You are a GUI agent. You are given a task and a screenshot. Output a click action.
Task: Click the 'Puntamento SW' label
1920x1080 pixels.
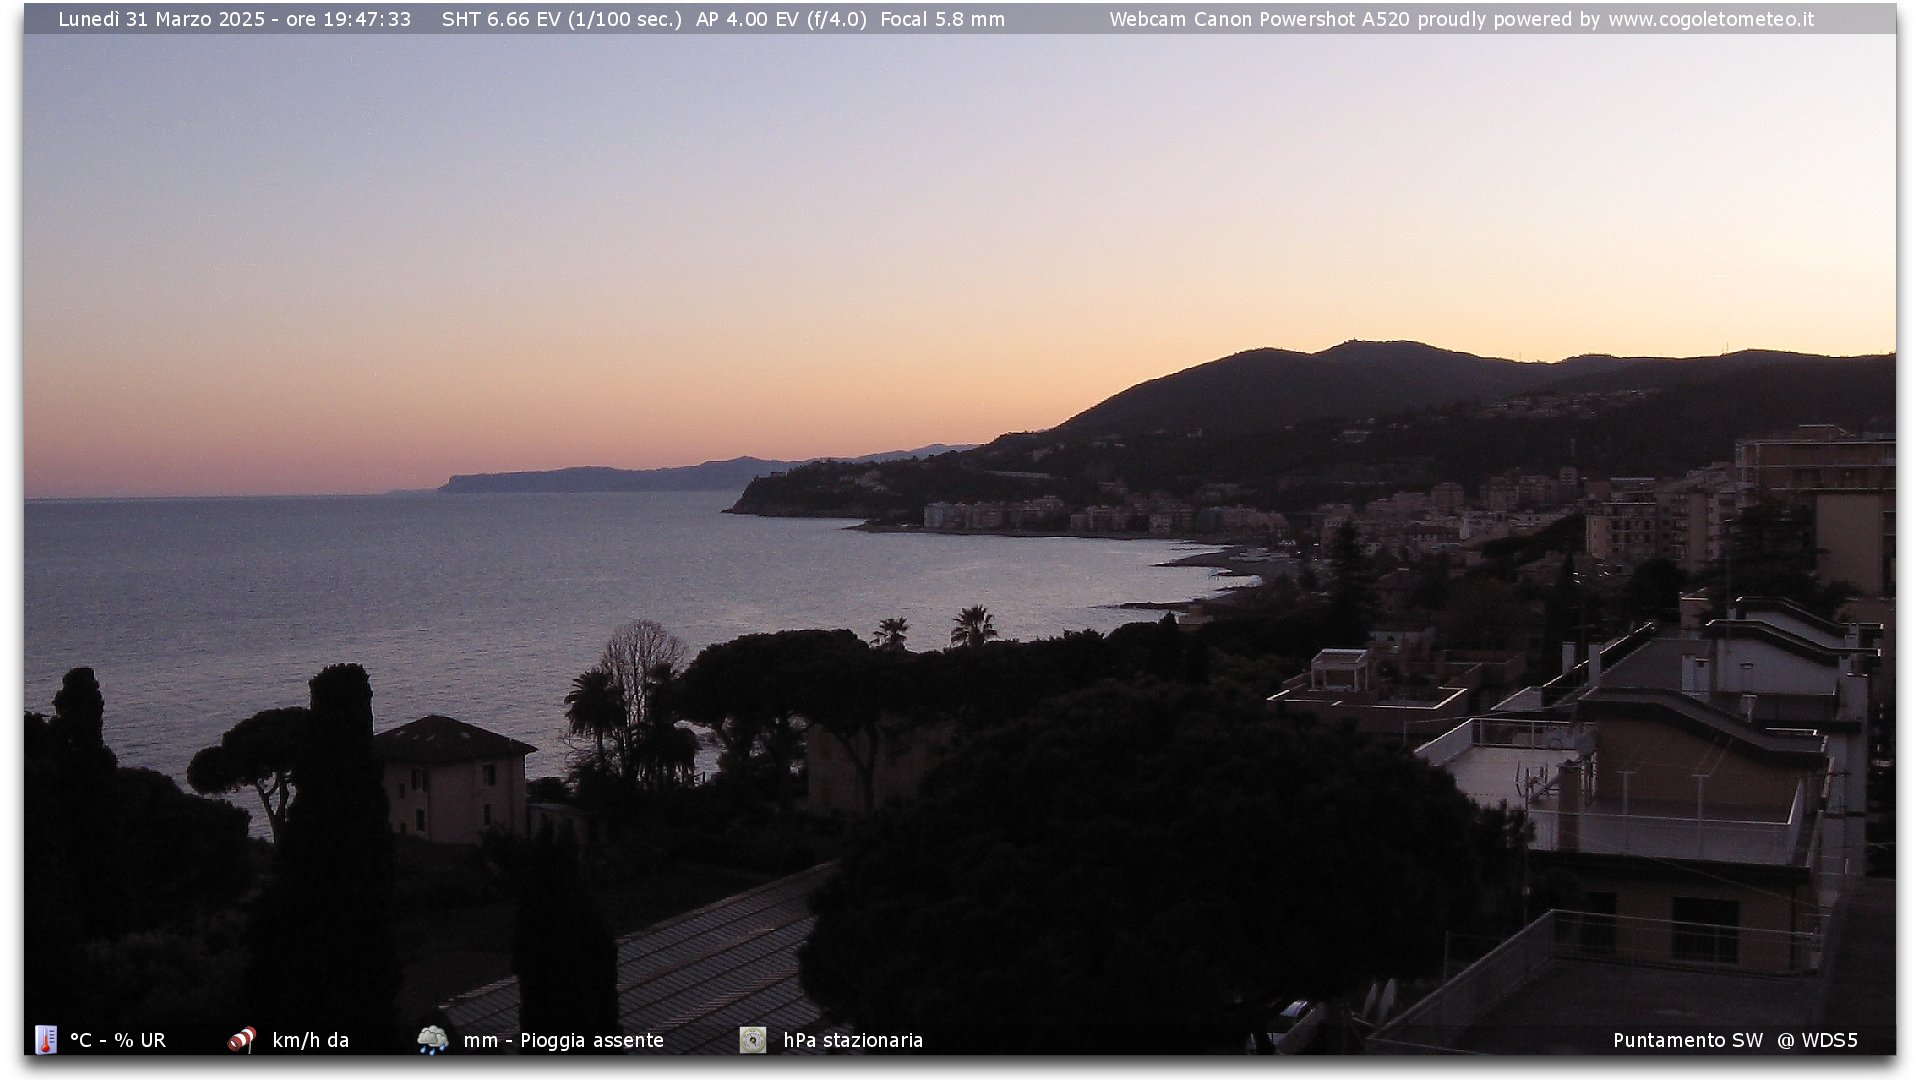1688,1040
